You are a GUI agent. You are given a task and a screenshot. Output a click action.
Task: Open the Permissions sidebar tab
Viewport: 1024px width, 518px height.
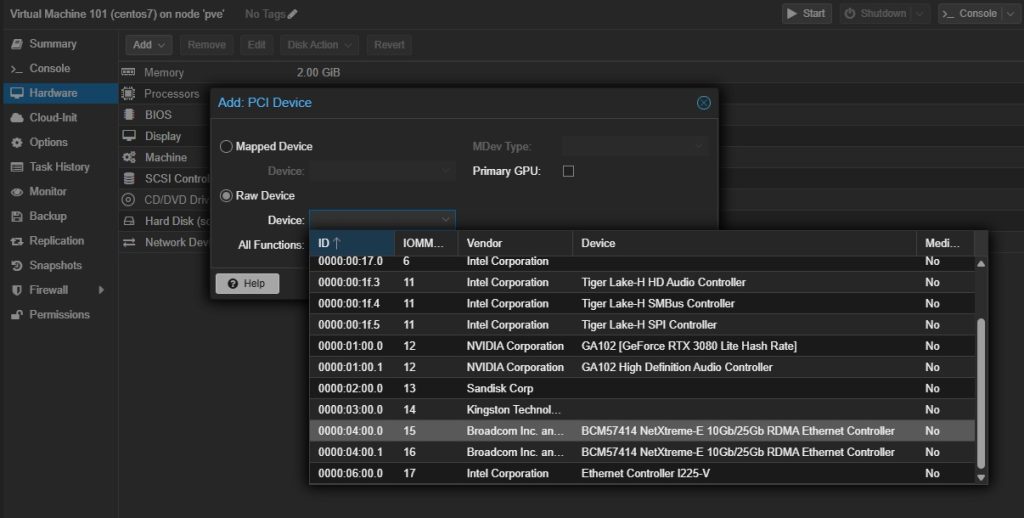[x=59, y=315]
